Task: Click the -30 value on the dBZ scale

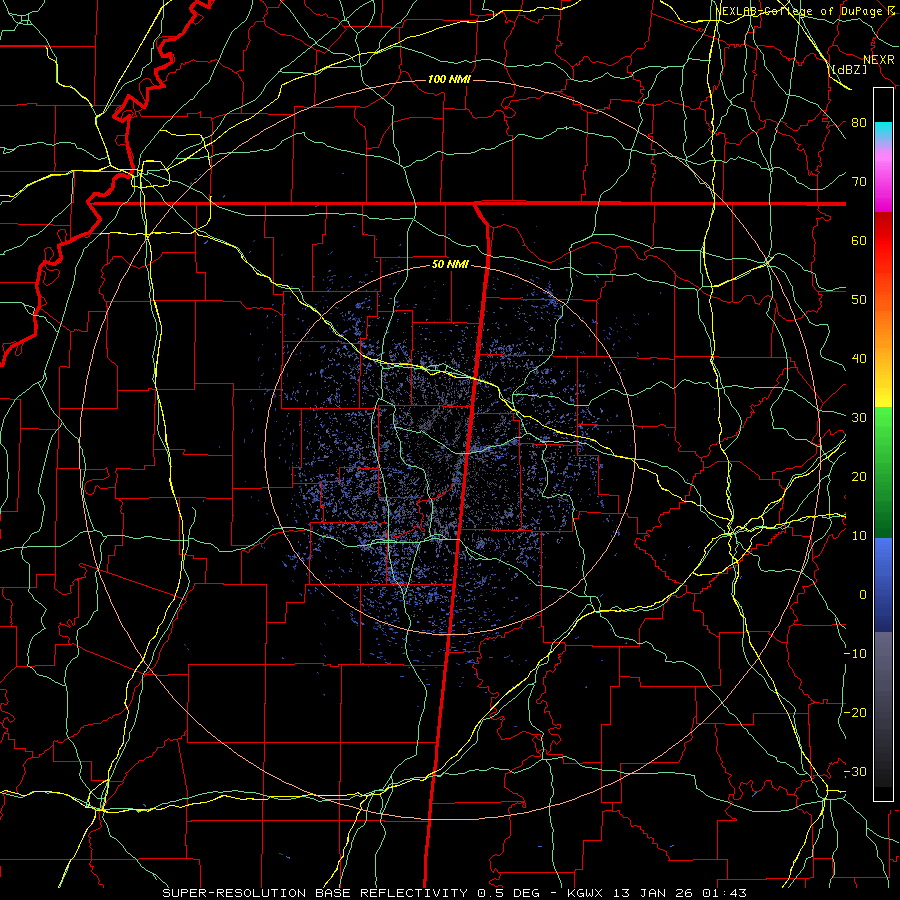Action: click(855, 772)
